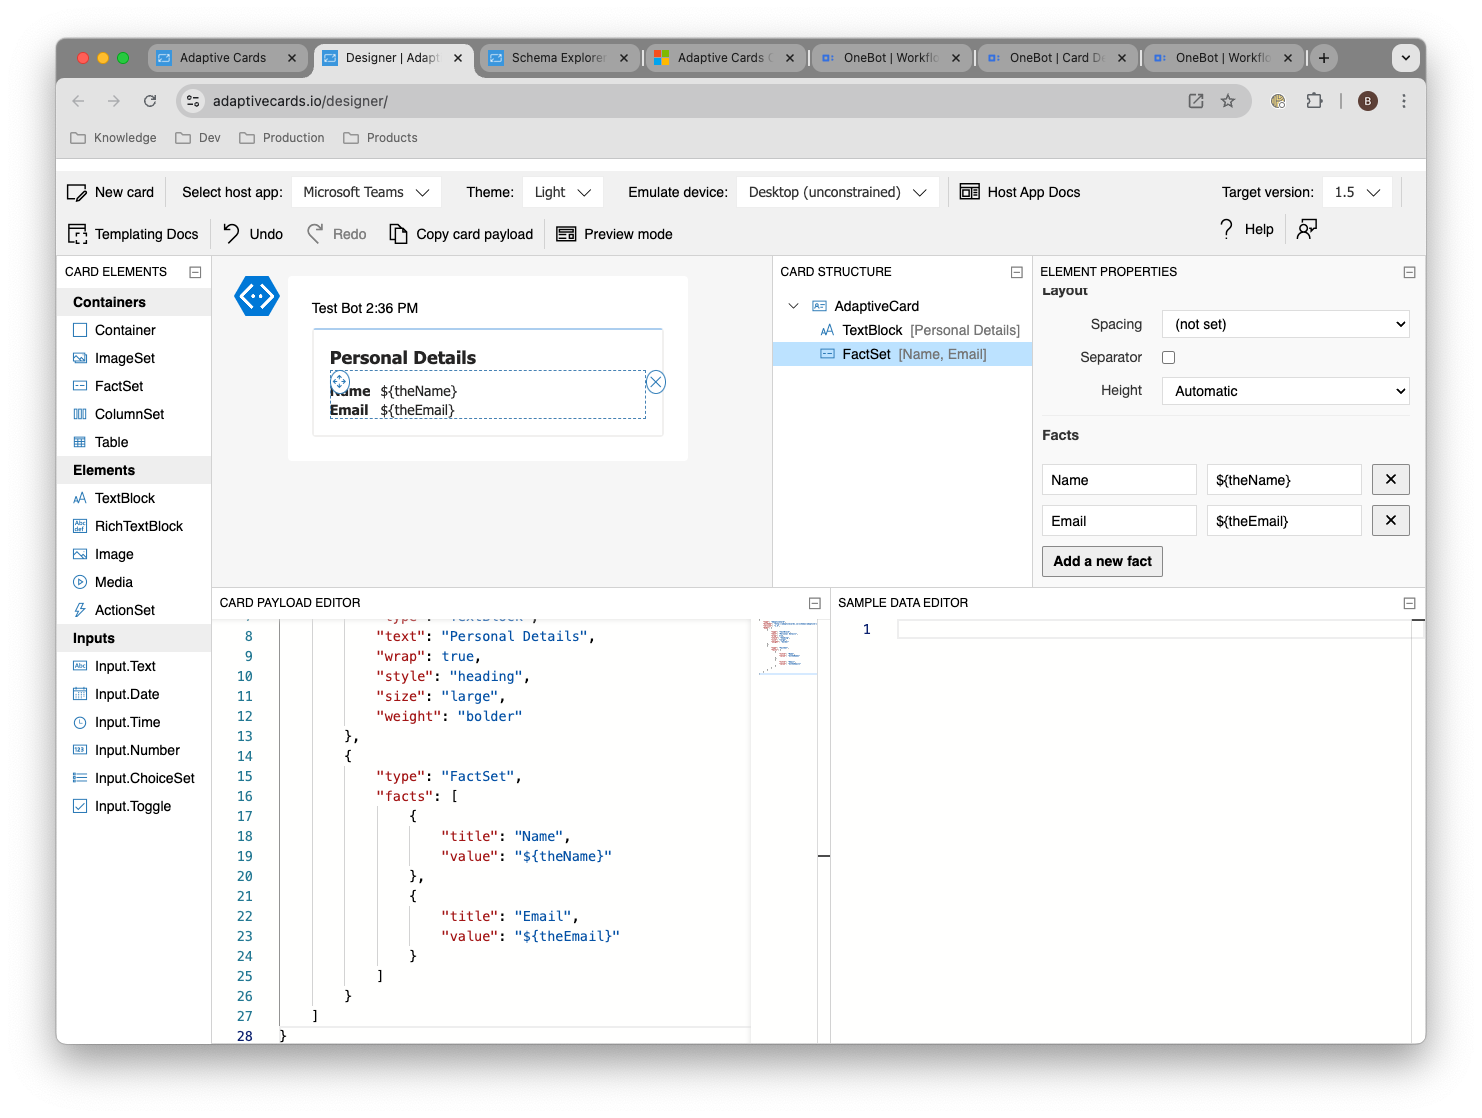The width and height of the screenshot is (1482, 1118).
Task: Remove the FactSet from the card preview
Action: click(656, 382)
